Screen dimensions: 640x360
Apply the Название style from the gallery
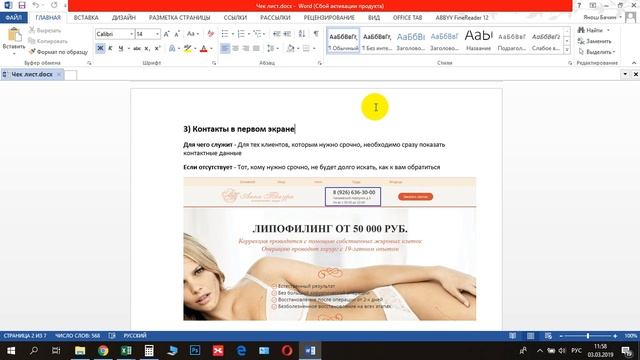coord(478,41)
